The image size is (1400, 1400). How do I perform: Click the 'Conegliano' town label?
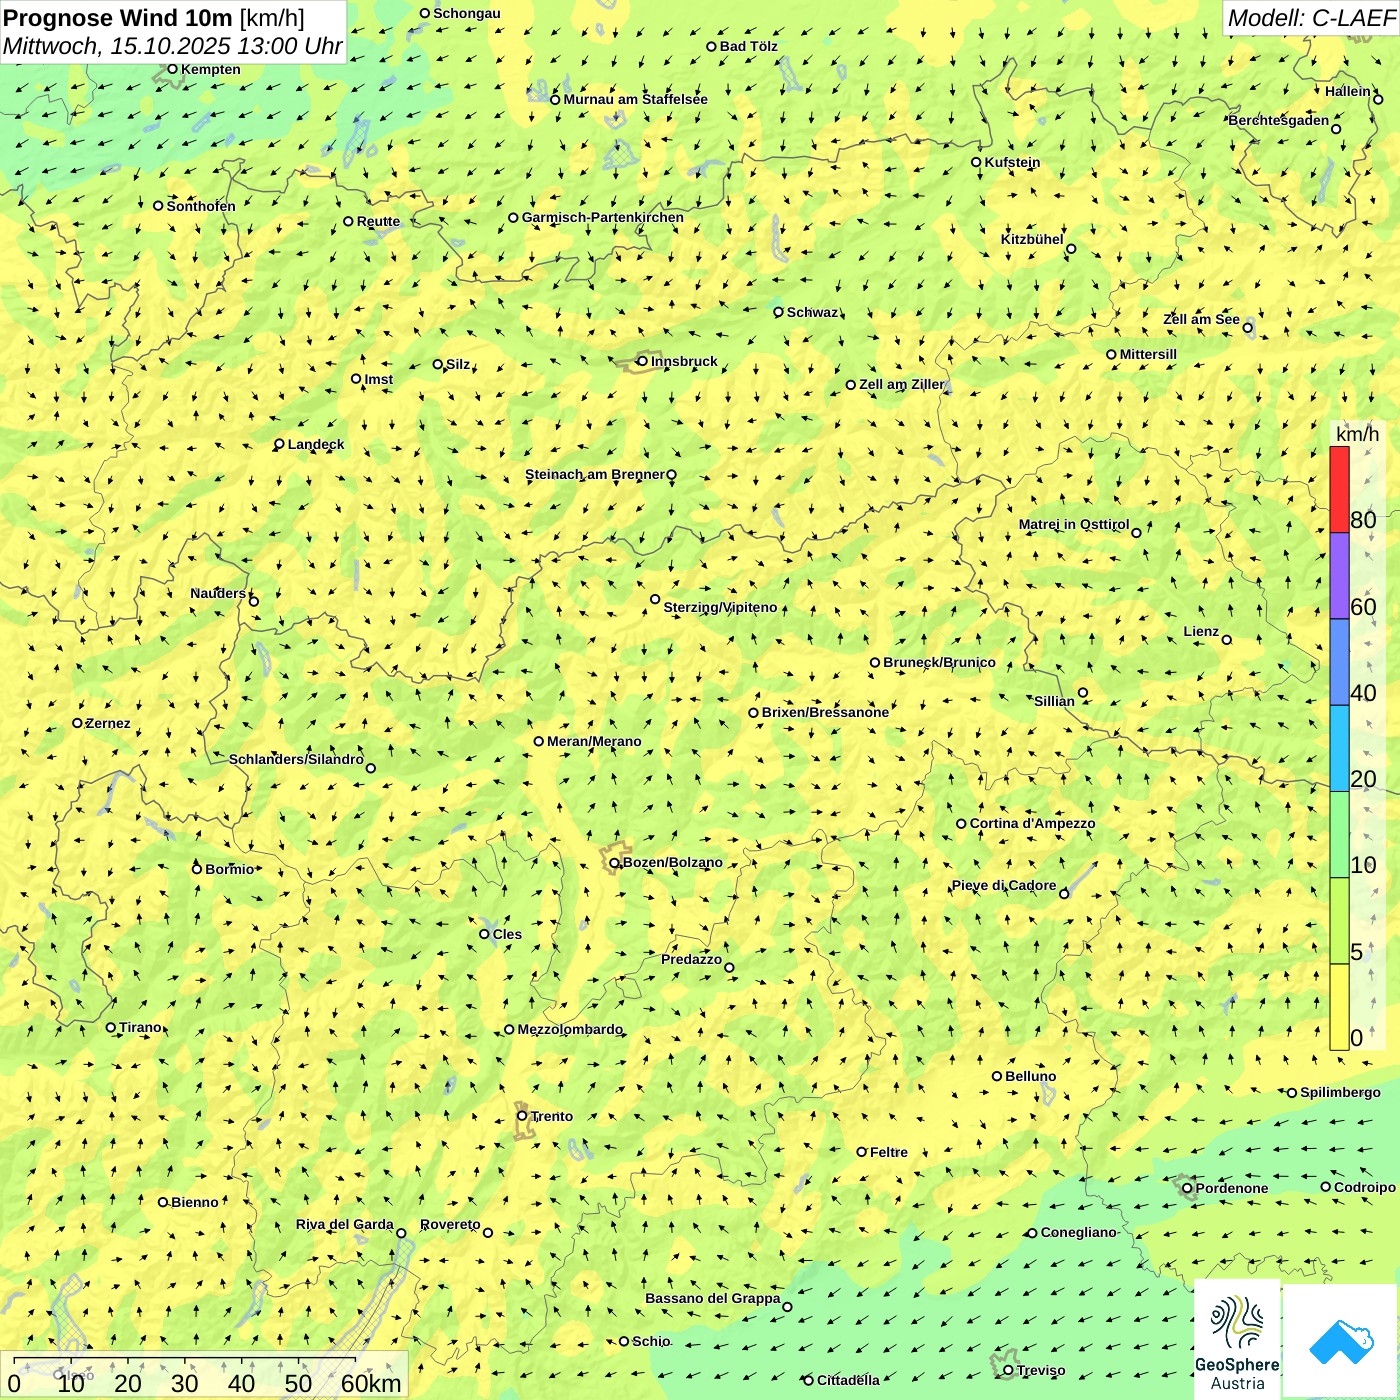tap(1078, 1232)
